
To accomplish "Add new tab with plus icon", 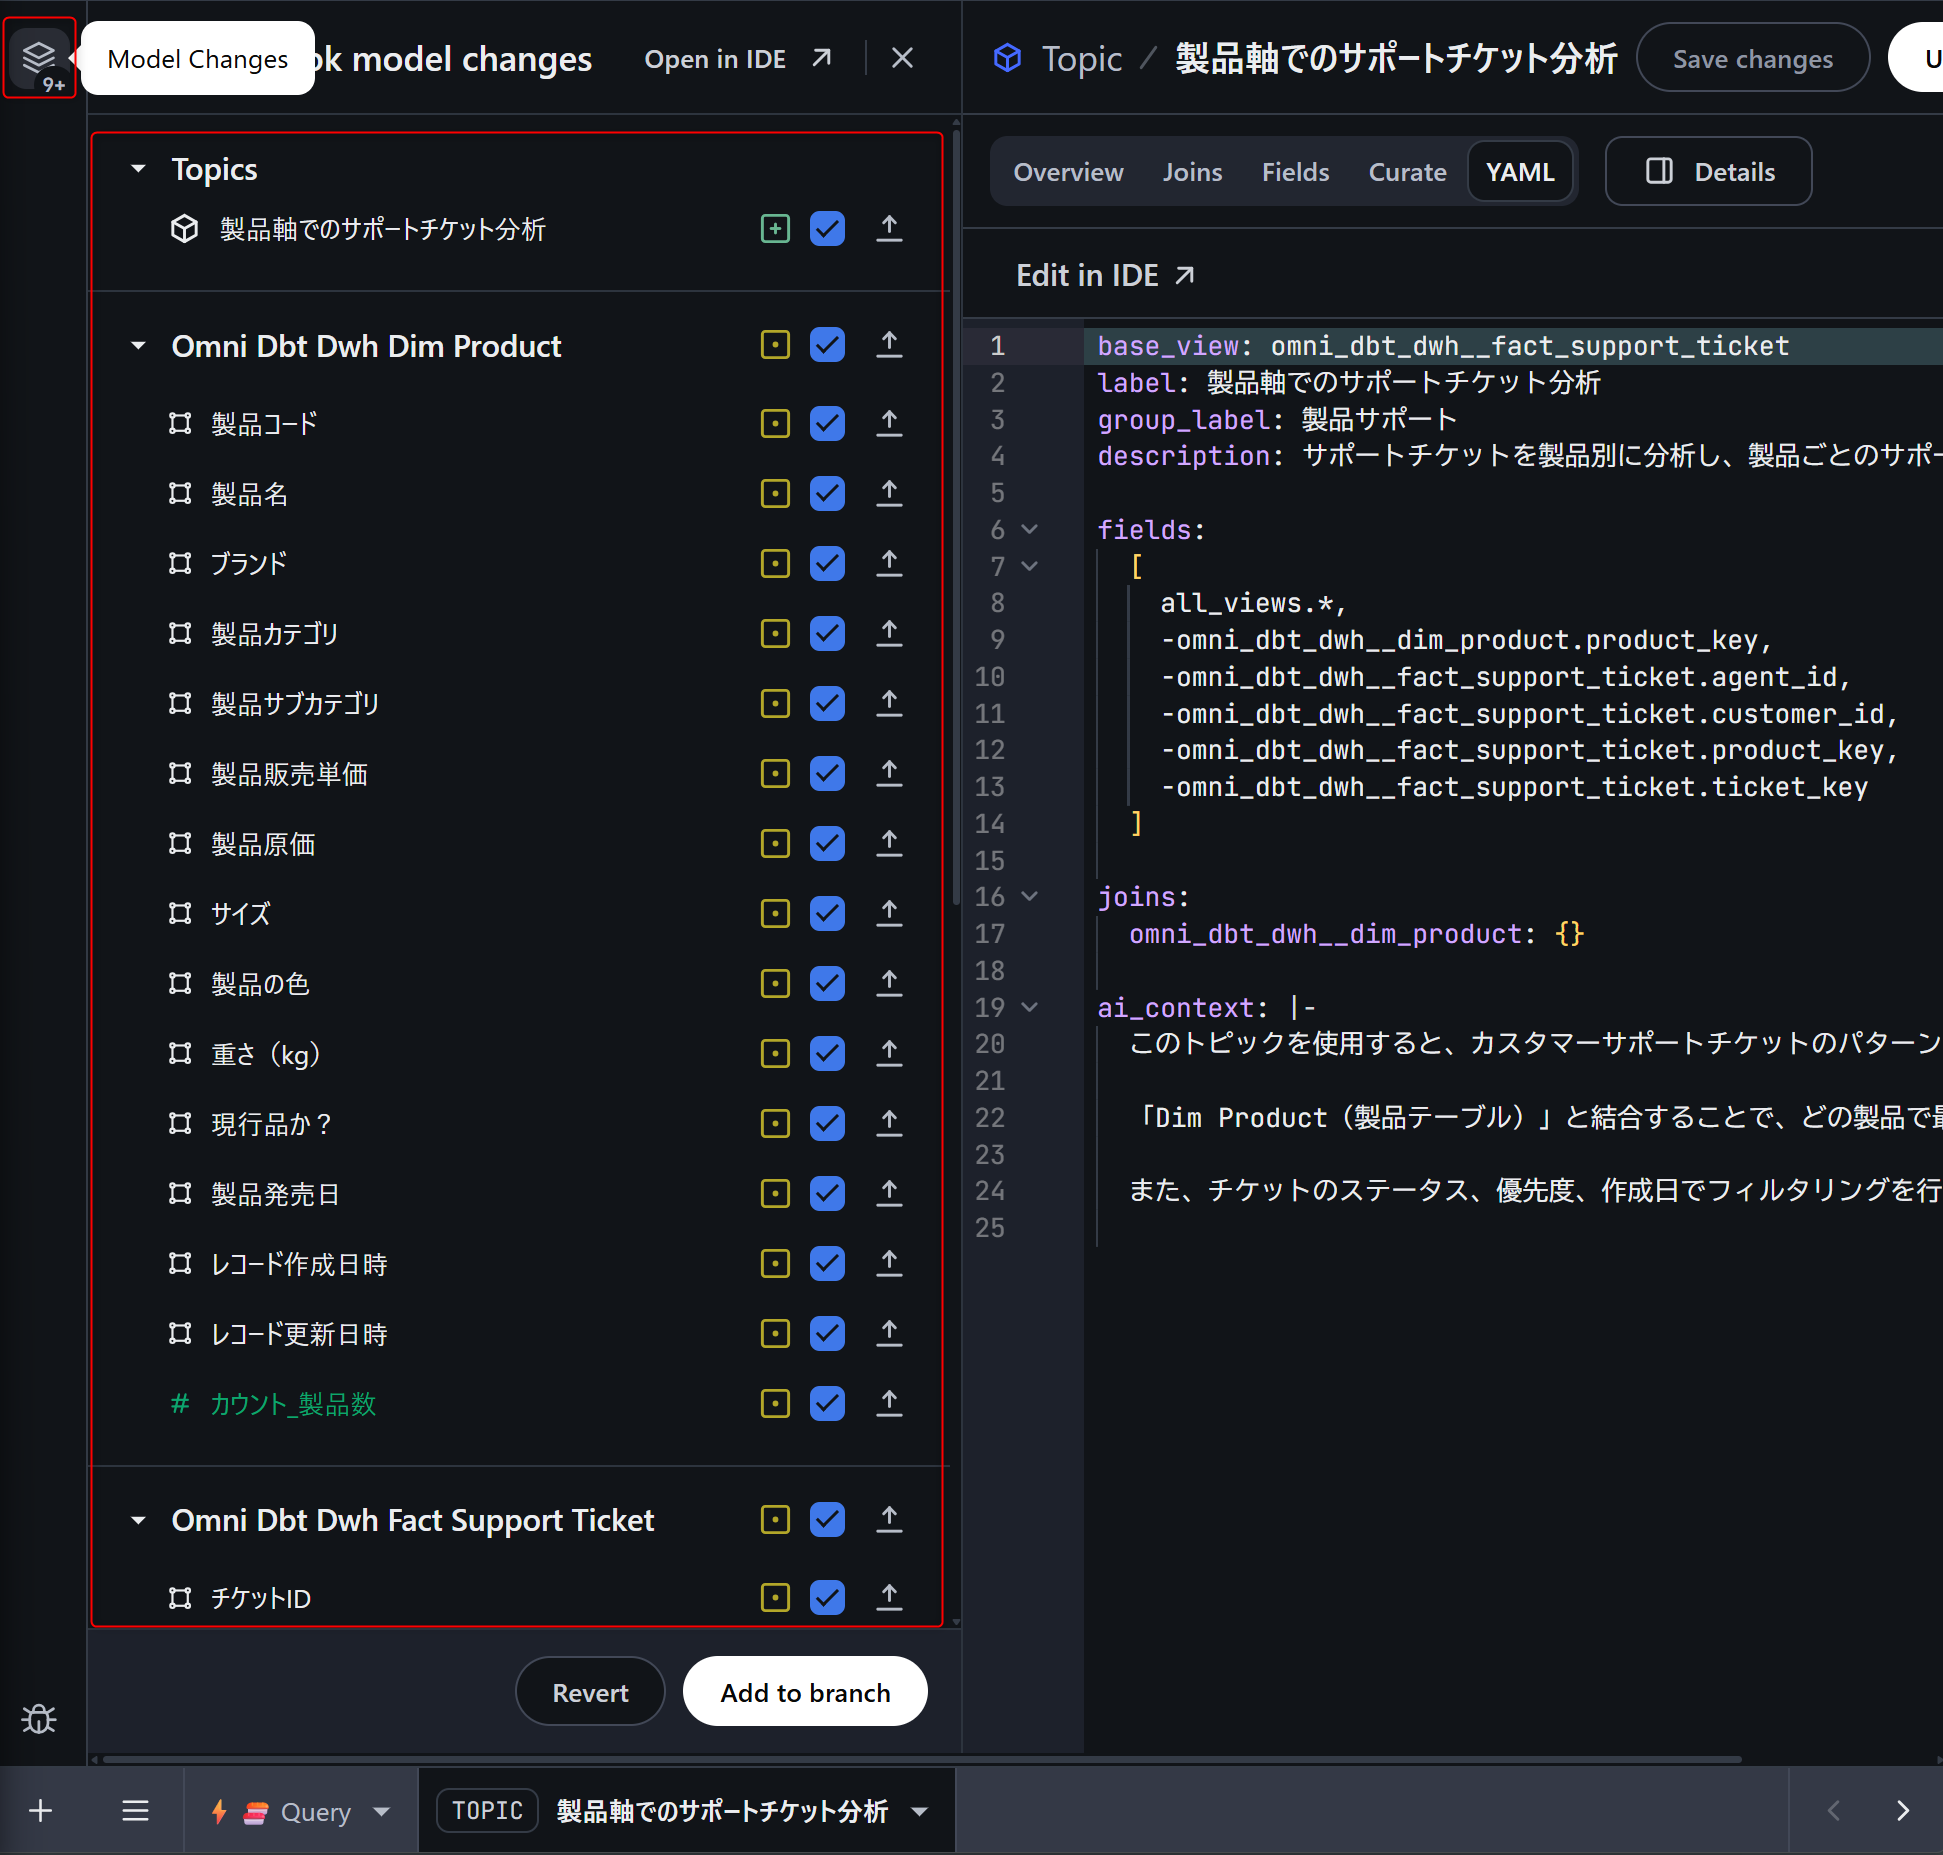I will (x=41, y=1811).
